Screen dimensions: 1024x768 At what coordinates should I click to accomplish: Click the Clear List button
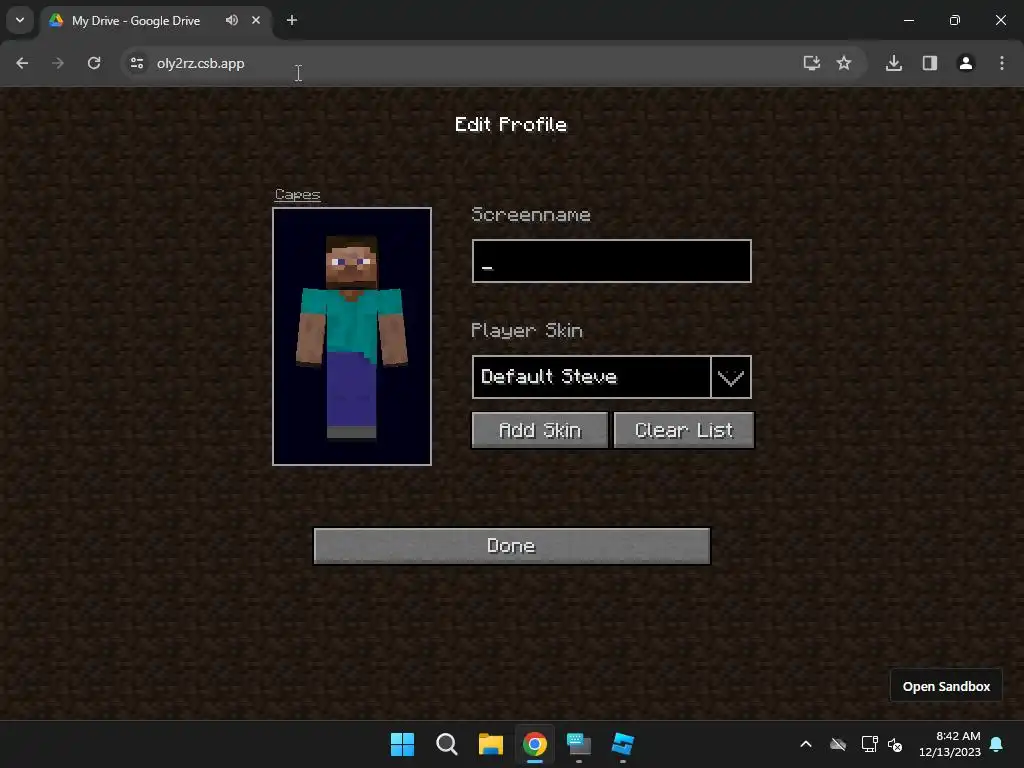[x=684, y=430]
